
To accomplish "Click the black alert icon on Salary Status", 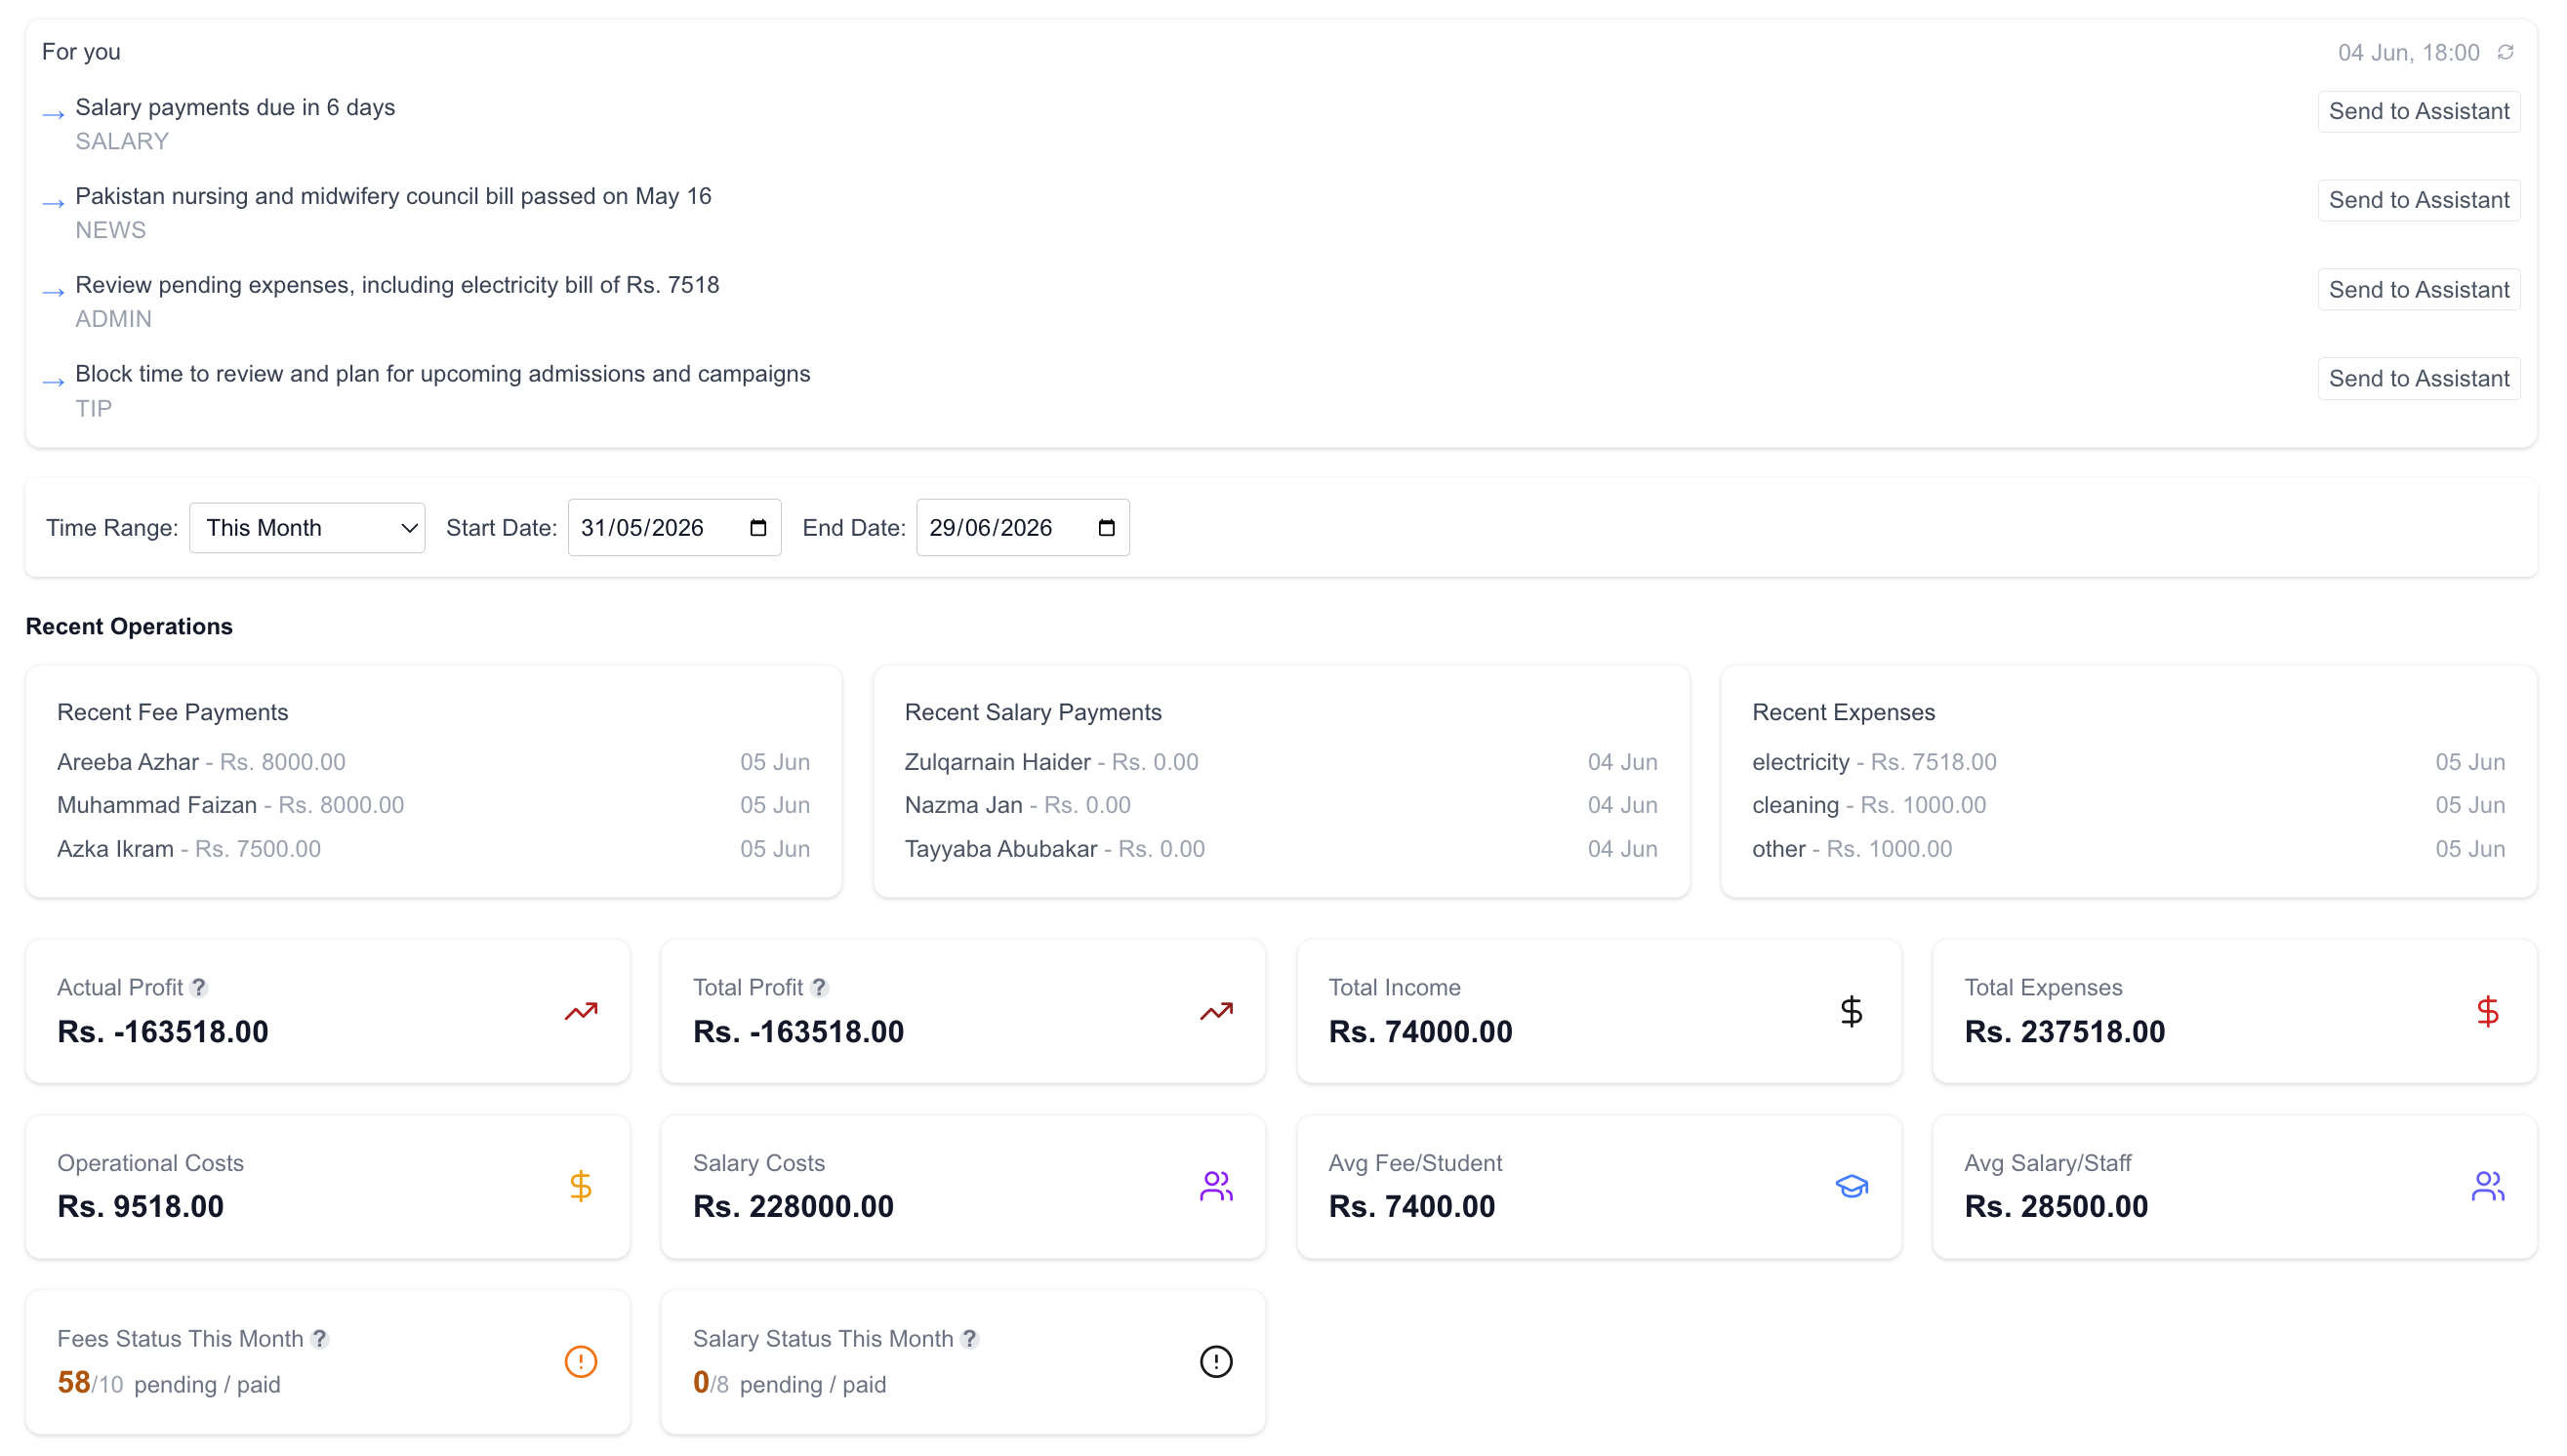I will 1216,1361.
